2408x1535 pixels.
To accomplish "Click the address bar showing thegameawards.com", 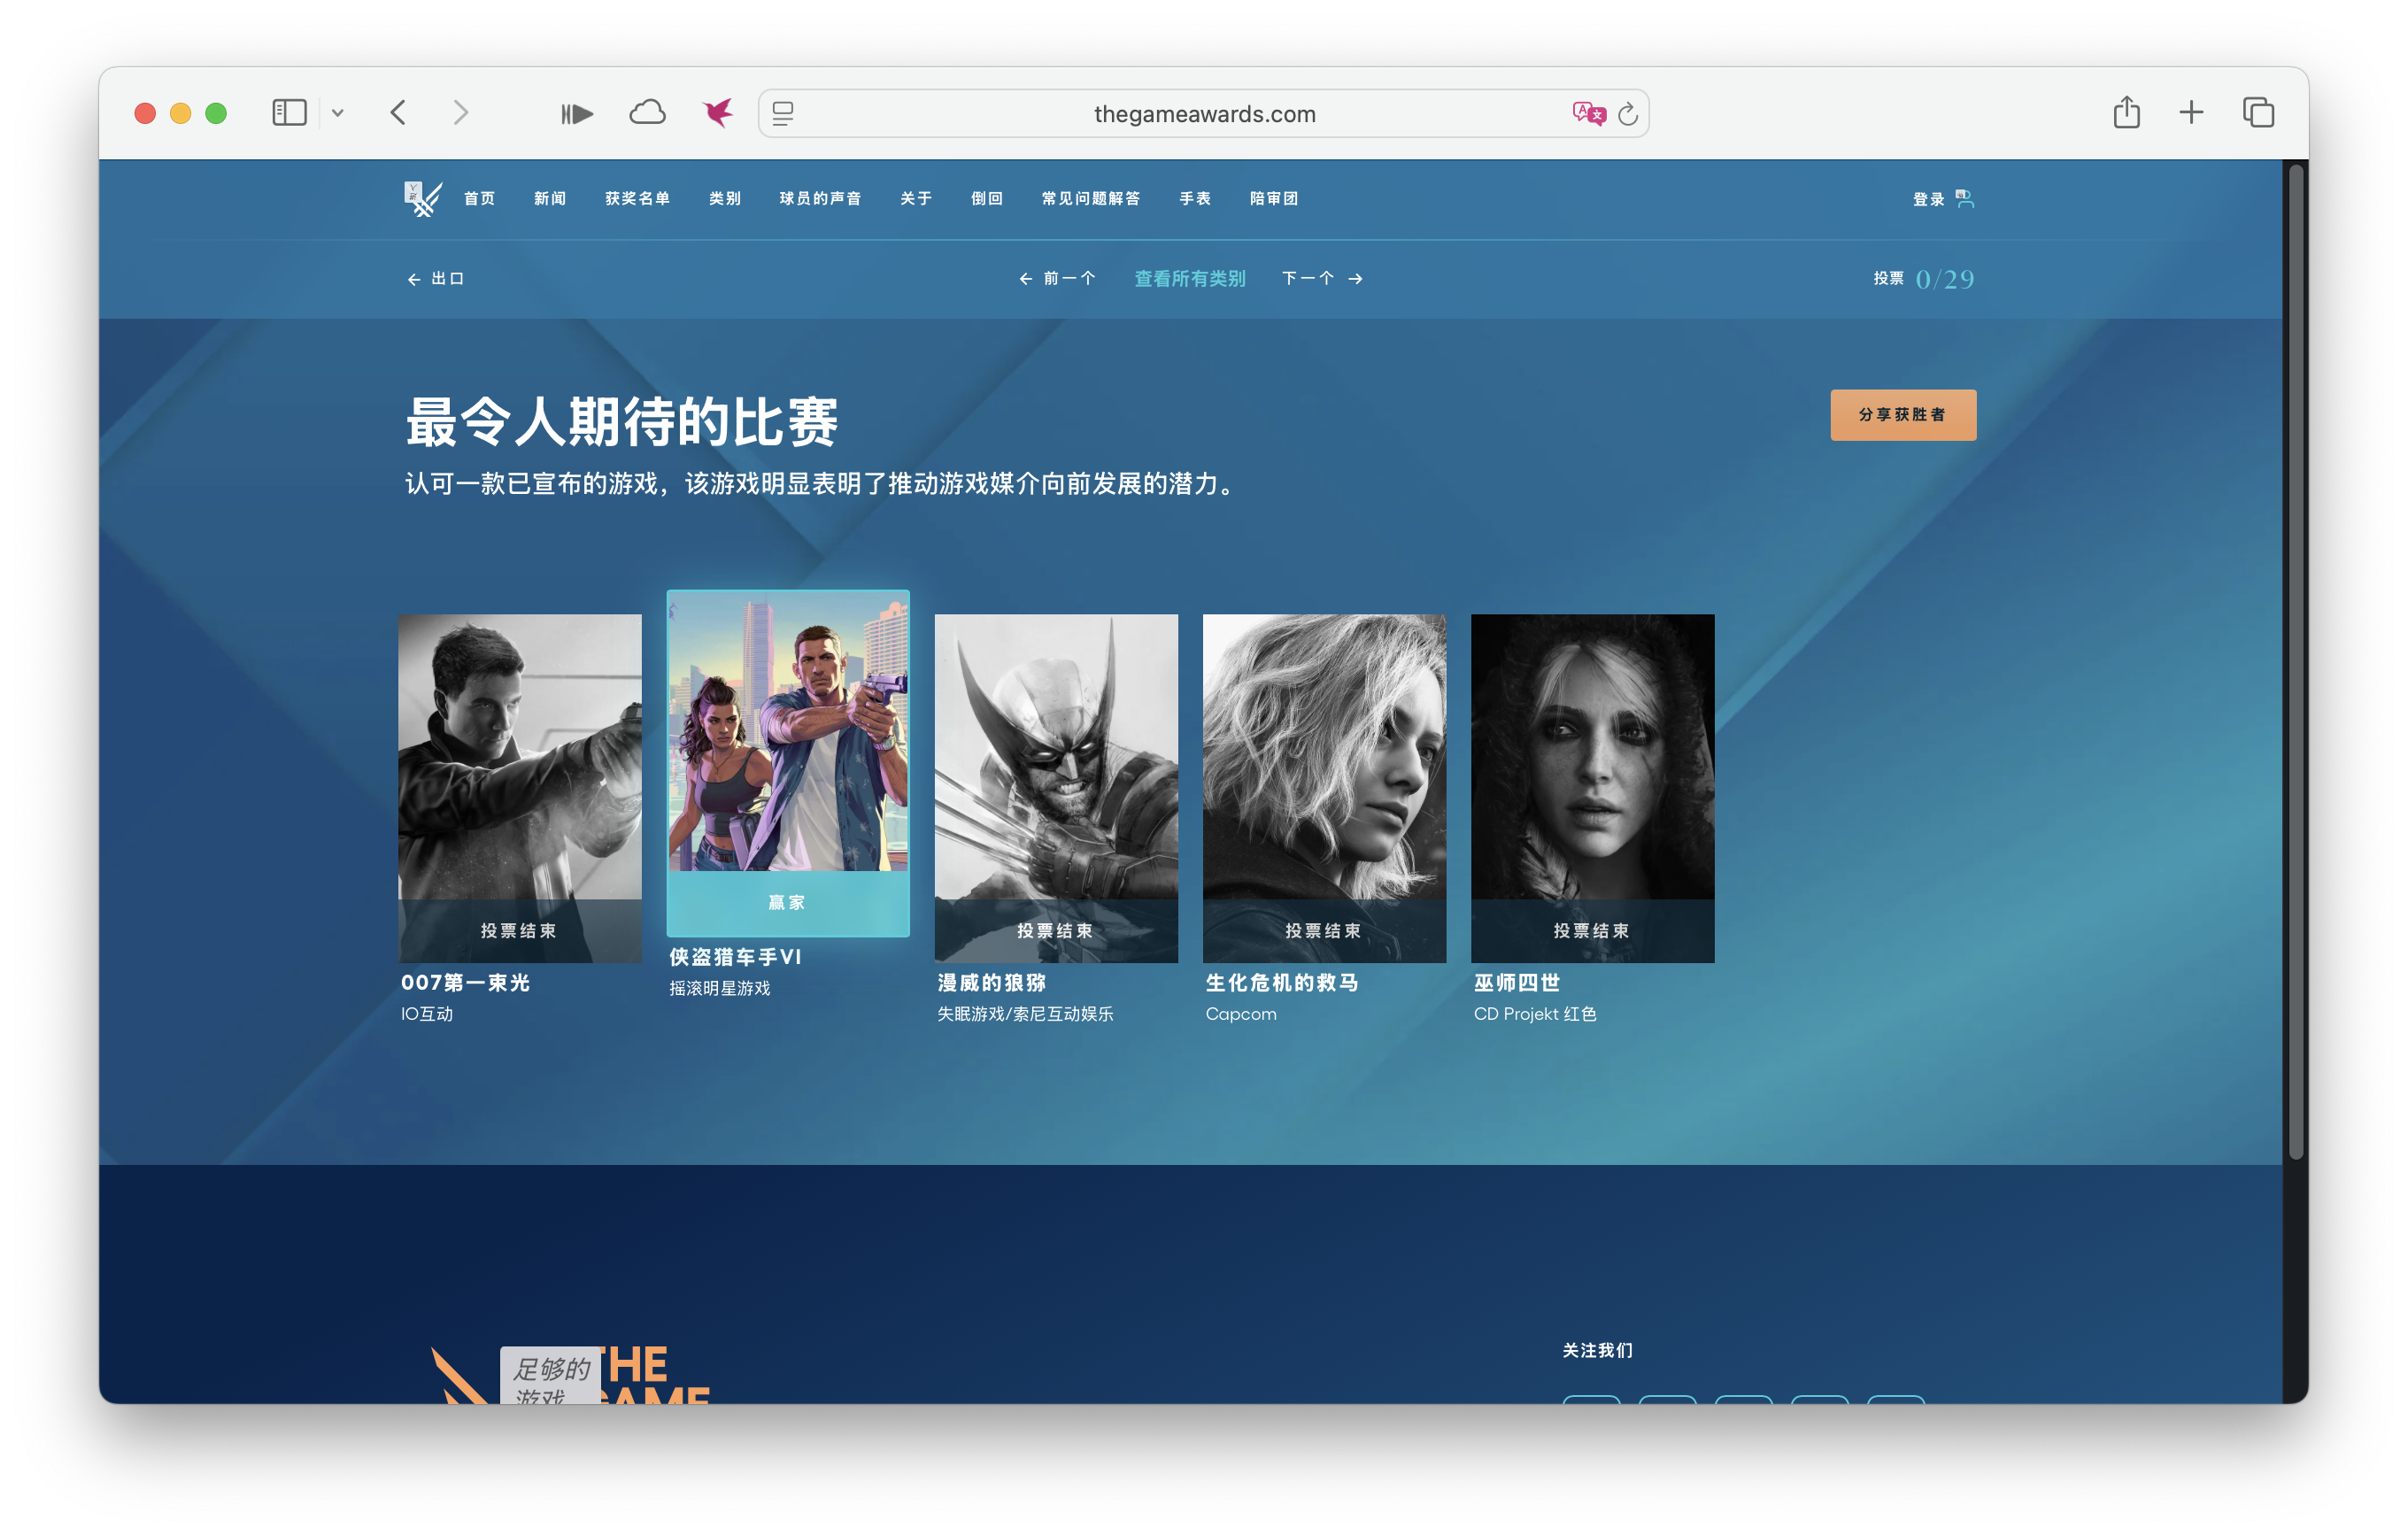I will pyautogui.click(x=1204, y=113).
